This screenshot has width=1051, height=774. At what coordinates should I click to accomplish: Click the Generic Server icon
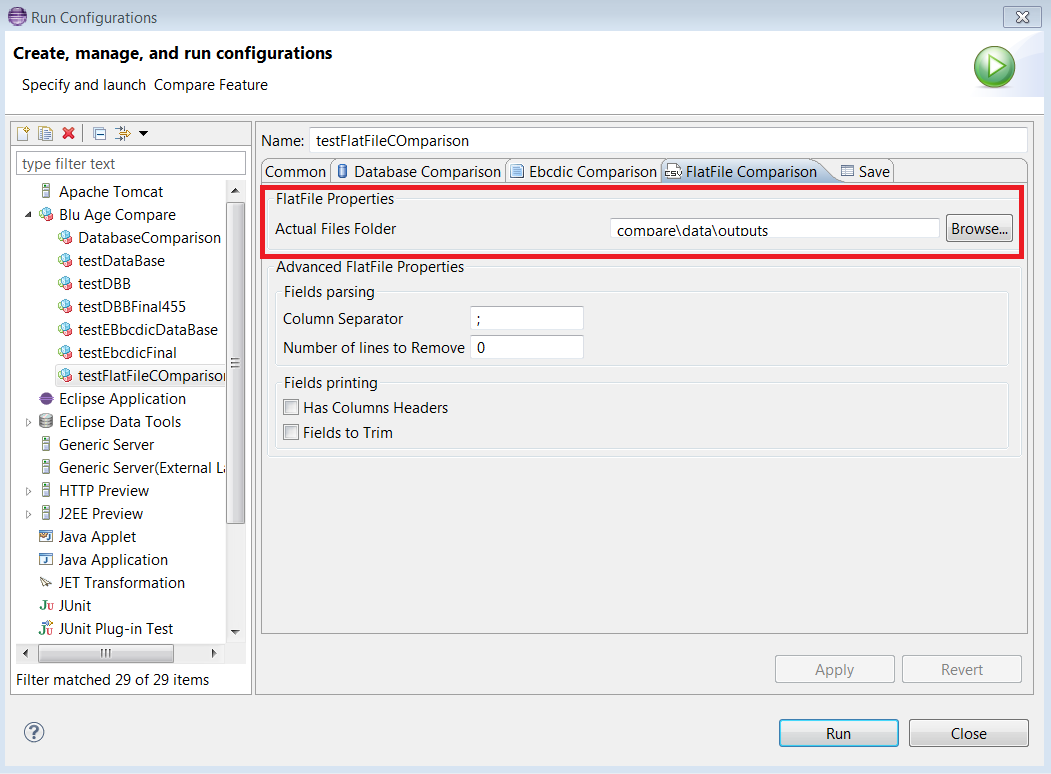click(x=46, y=444)
